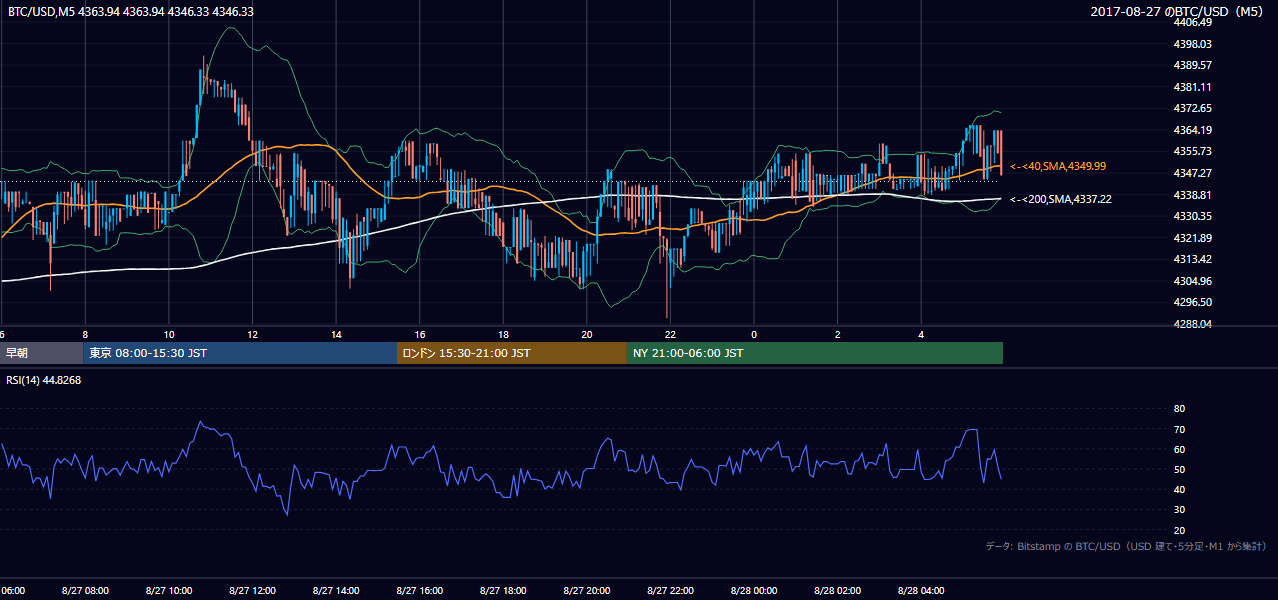This screenshot has height=600, width=1278.
Task: Click the '8/27 08:00' time axis label
Action: pyautogui.click(x=85, y=591)
